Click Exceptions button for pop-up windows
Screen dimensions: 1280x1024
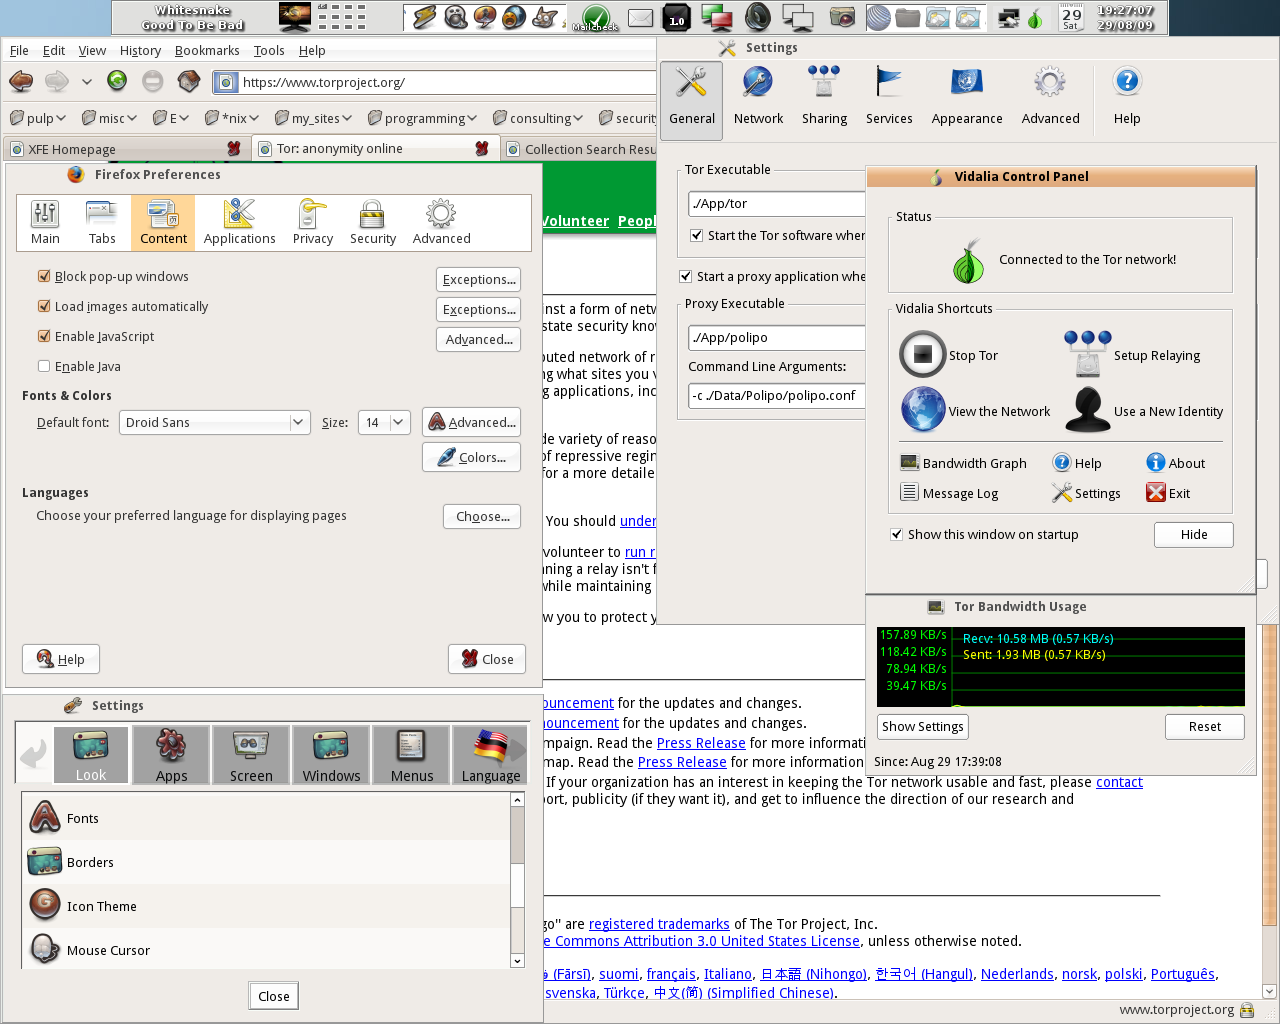(x=479, y=279)
